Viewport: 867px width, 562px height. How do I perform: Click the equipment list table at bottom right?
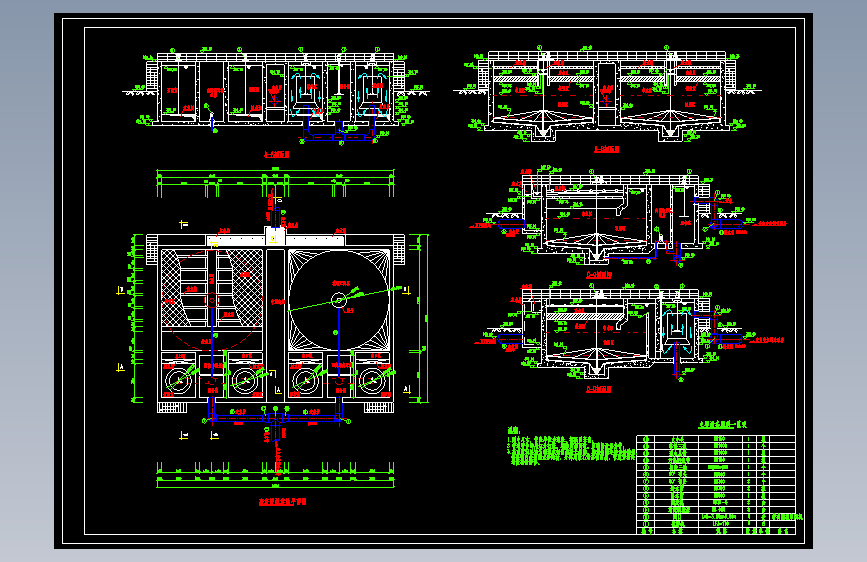[x=716, y=485]
